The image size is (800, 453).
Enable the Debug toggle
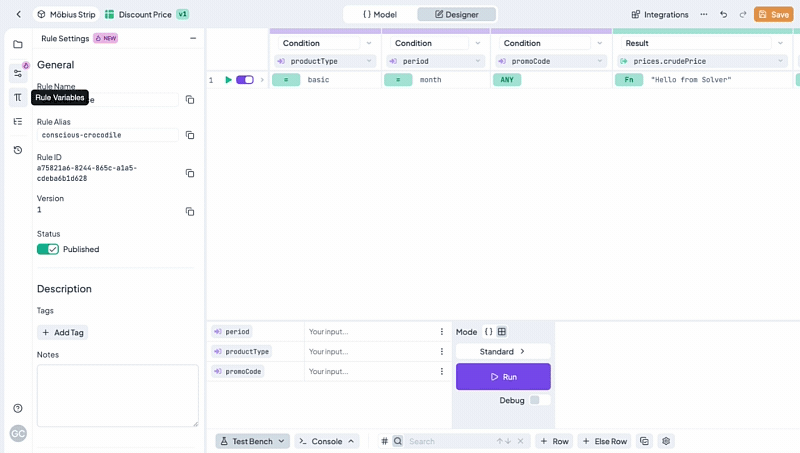[539, 400]
